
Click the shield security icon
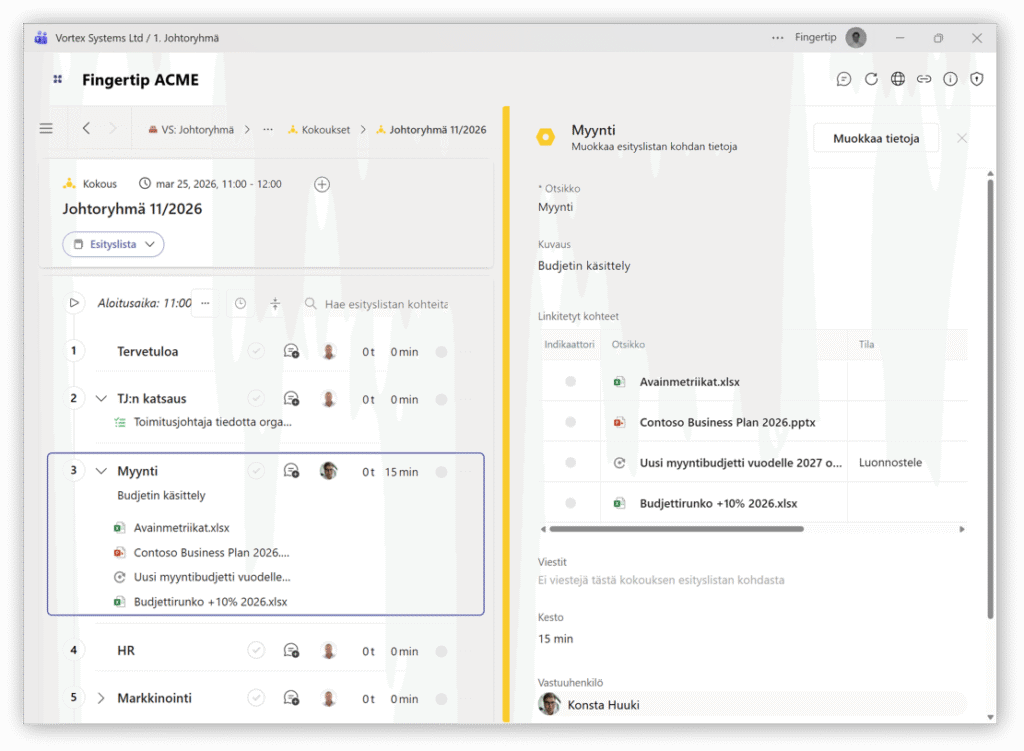pyautogui.click(x=977, y=79)
